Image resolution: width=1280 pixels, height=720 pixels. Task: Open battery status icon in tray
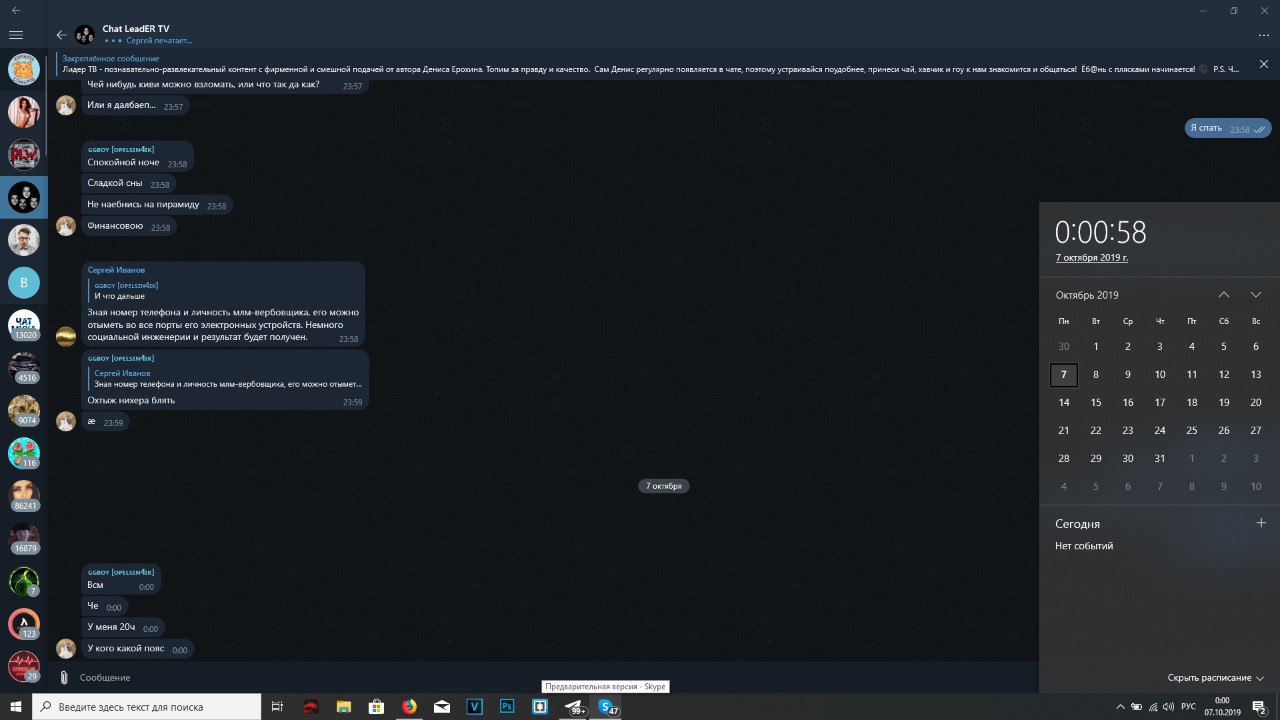point(1137,707)
